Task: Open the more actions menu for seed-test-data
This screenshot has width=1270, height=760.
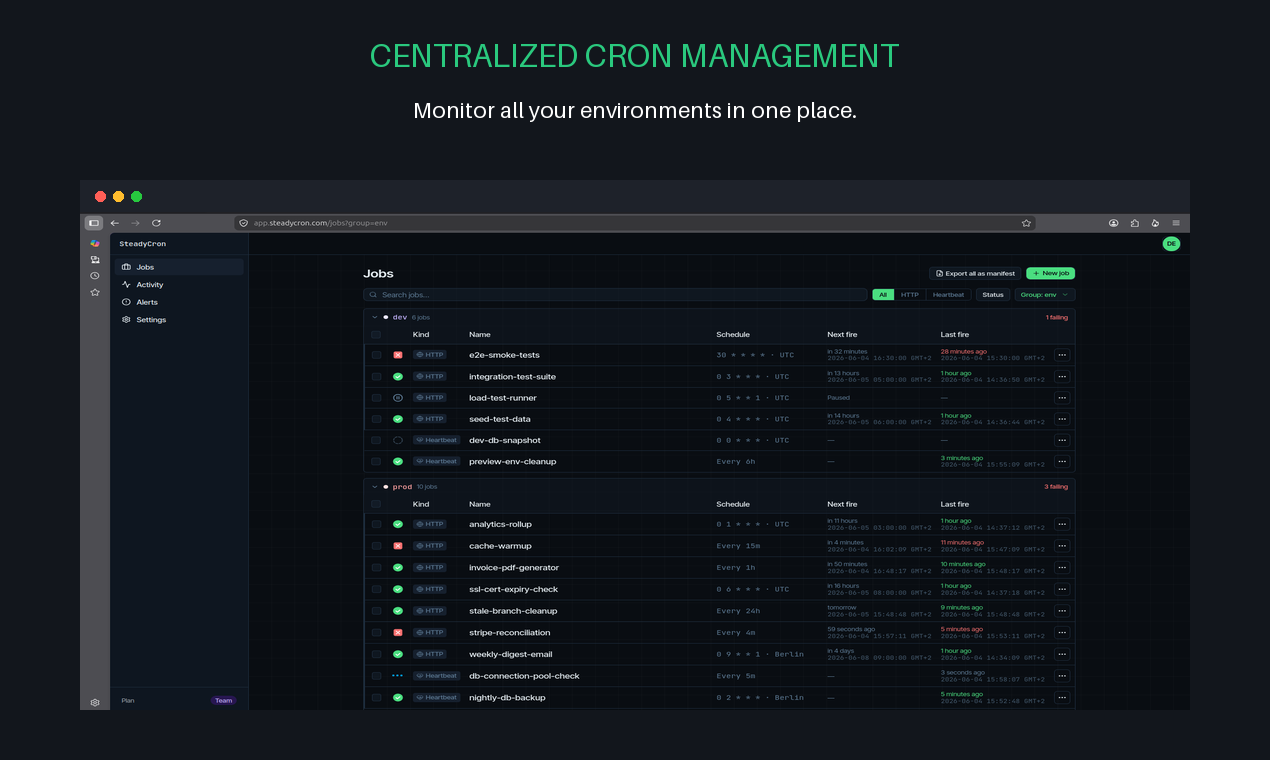Action: pyautogui.click(x=1062, y=419)
